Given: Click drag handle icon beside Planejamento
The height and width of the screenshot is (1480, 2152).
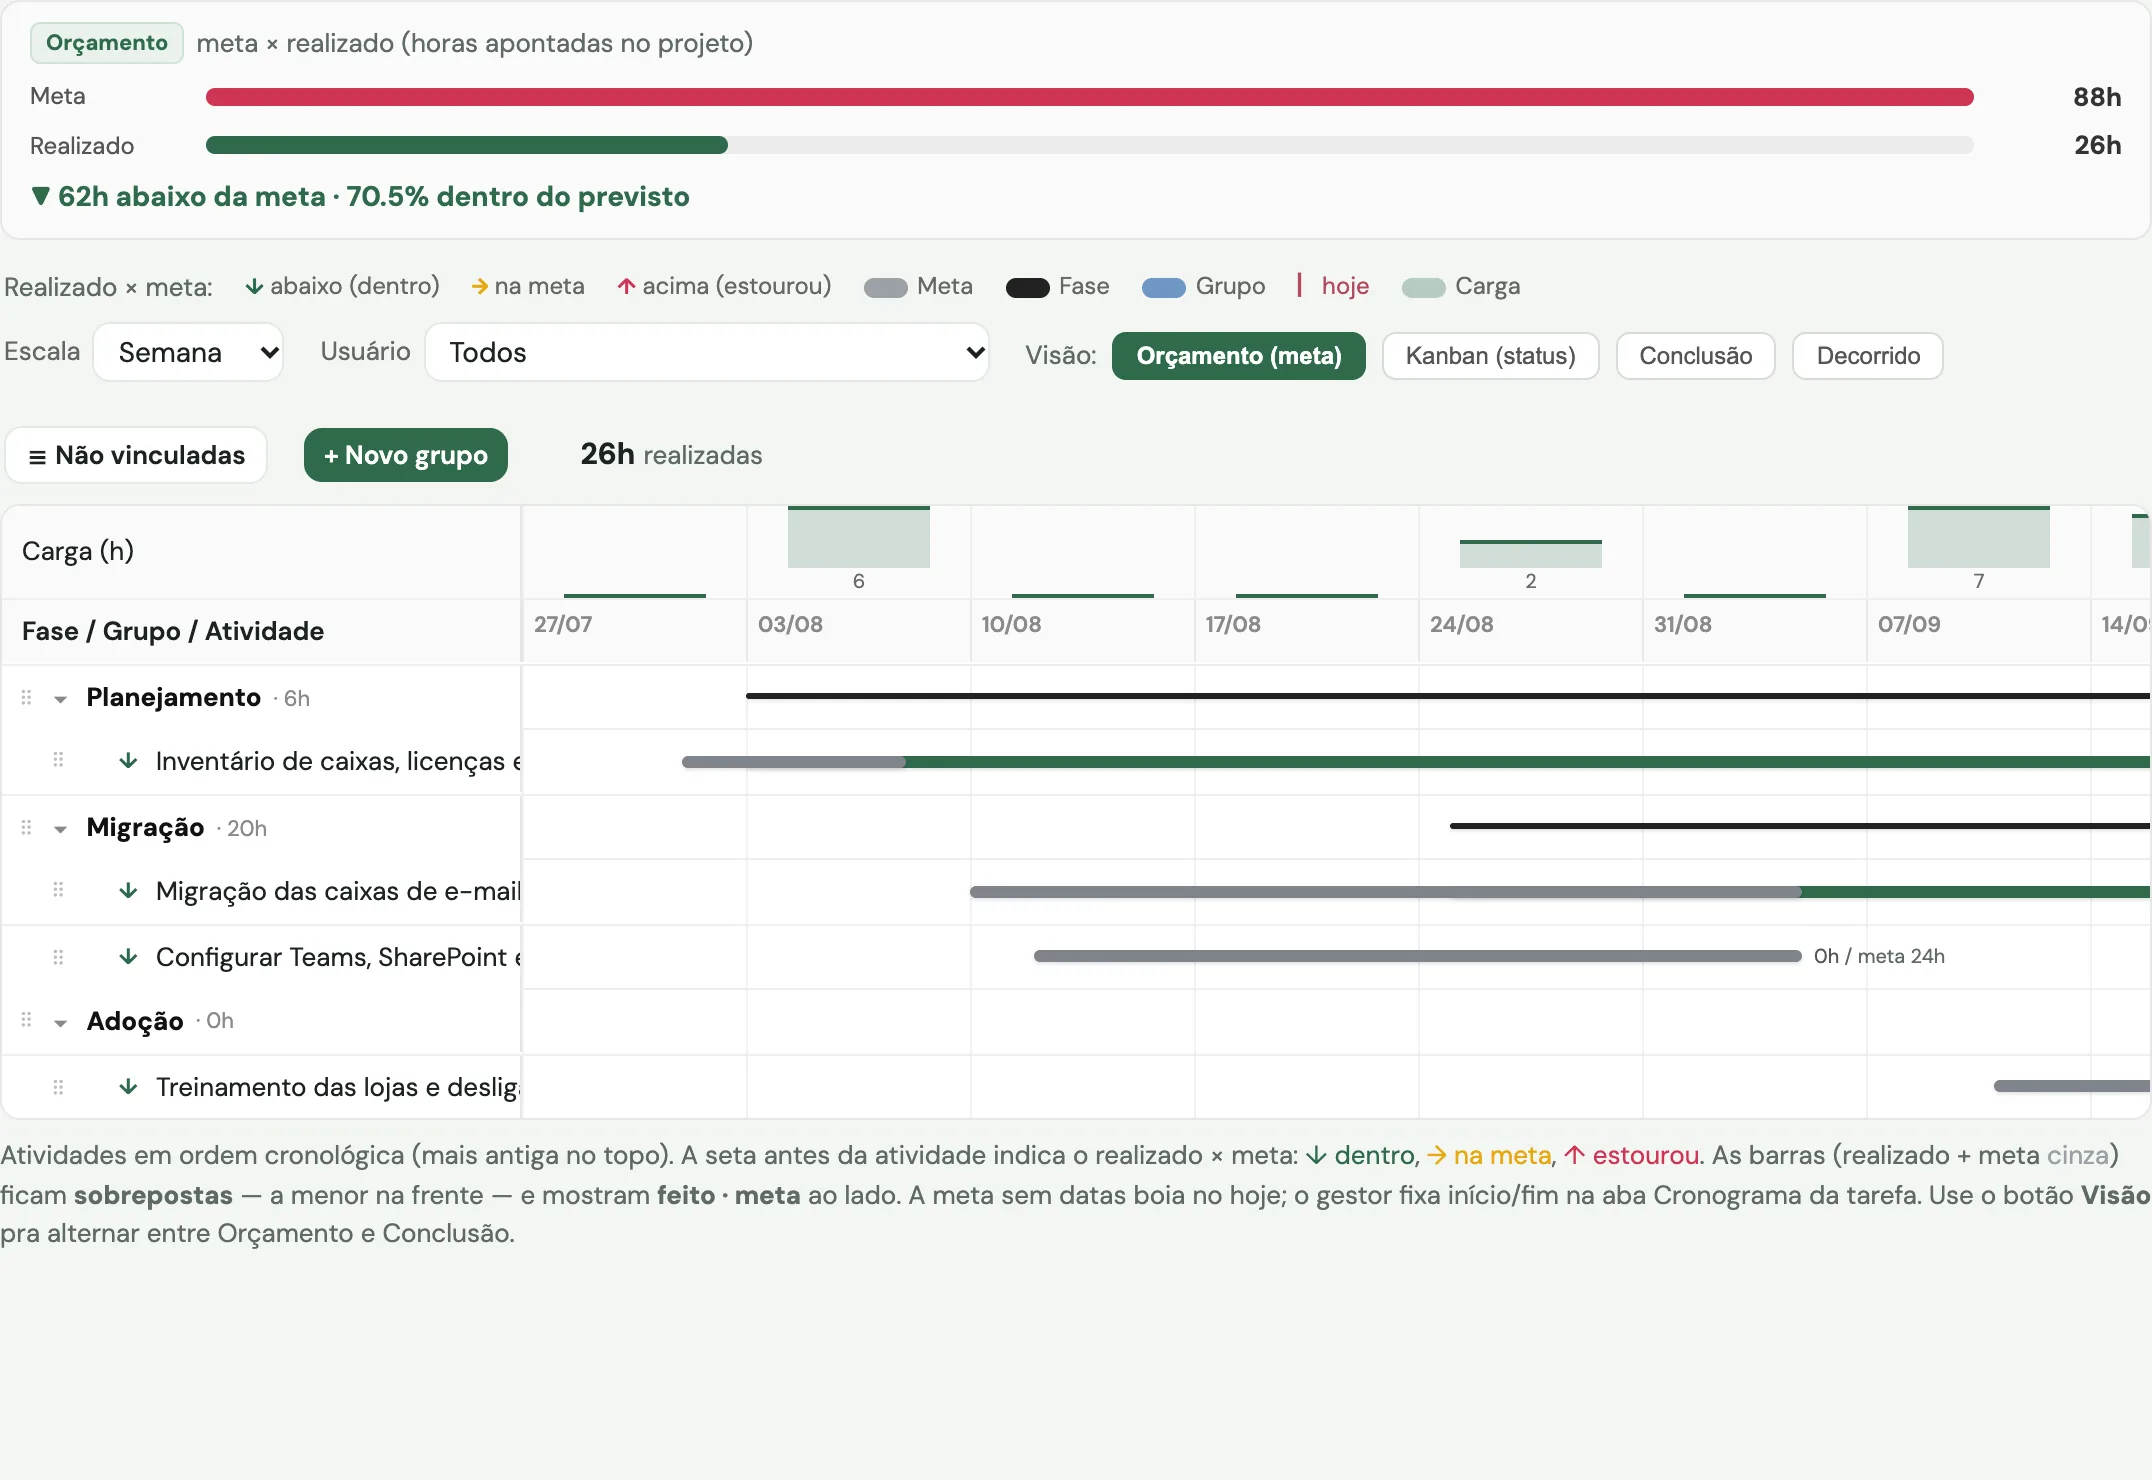Looking at the screenshot, I should [x=27, y=698].
